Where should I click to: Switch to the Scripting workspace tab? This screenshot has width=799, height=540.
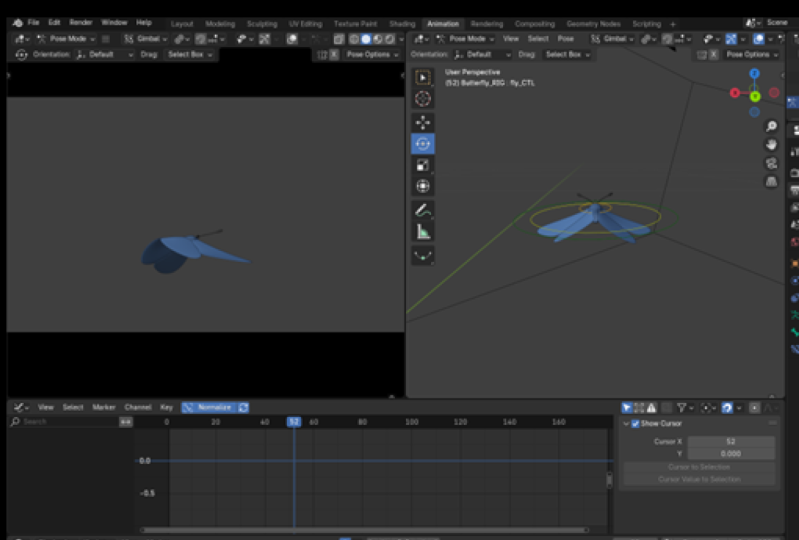[x=647, y=24]
